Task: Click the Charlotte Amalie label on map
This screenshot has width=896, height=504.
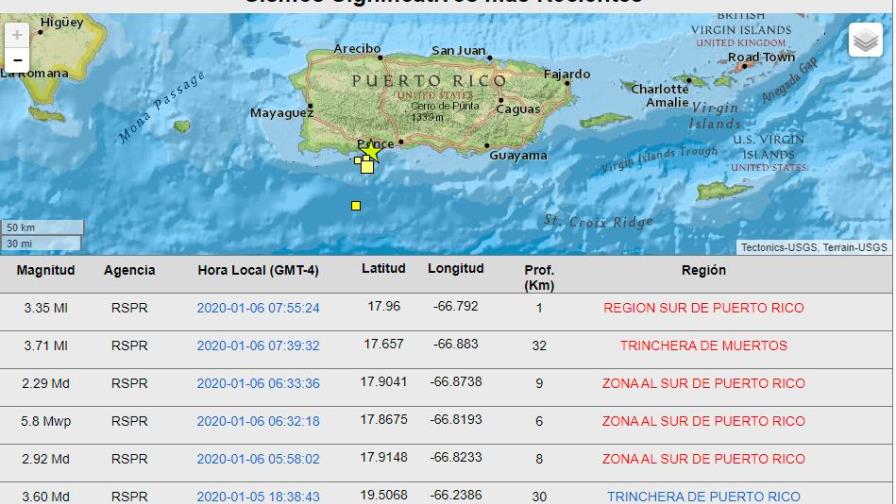Action: [660, 96]
